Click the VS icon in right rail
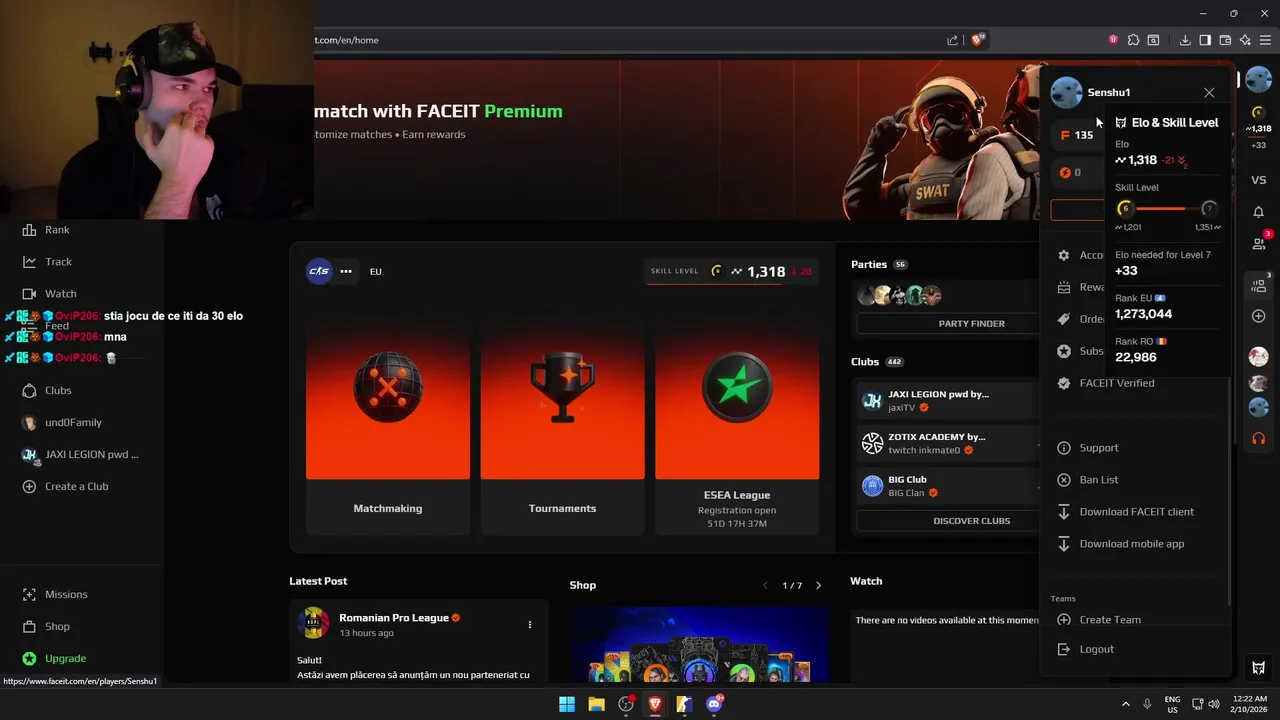 tap(1259, 180)
